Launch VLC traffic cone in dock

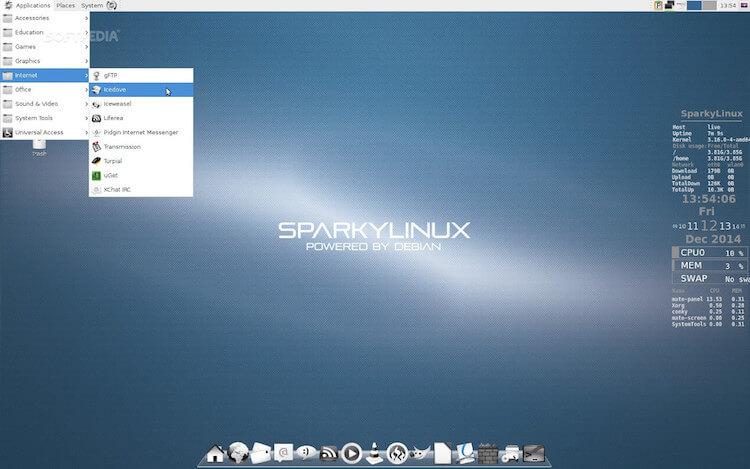tap(375, 453)
